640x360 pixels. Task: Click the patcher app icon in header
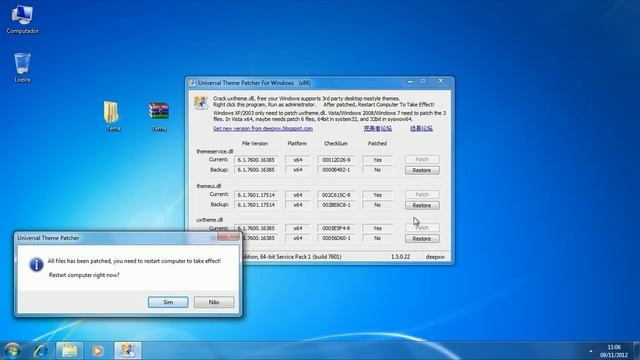[x=201, y=102]
